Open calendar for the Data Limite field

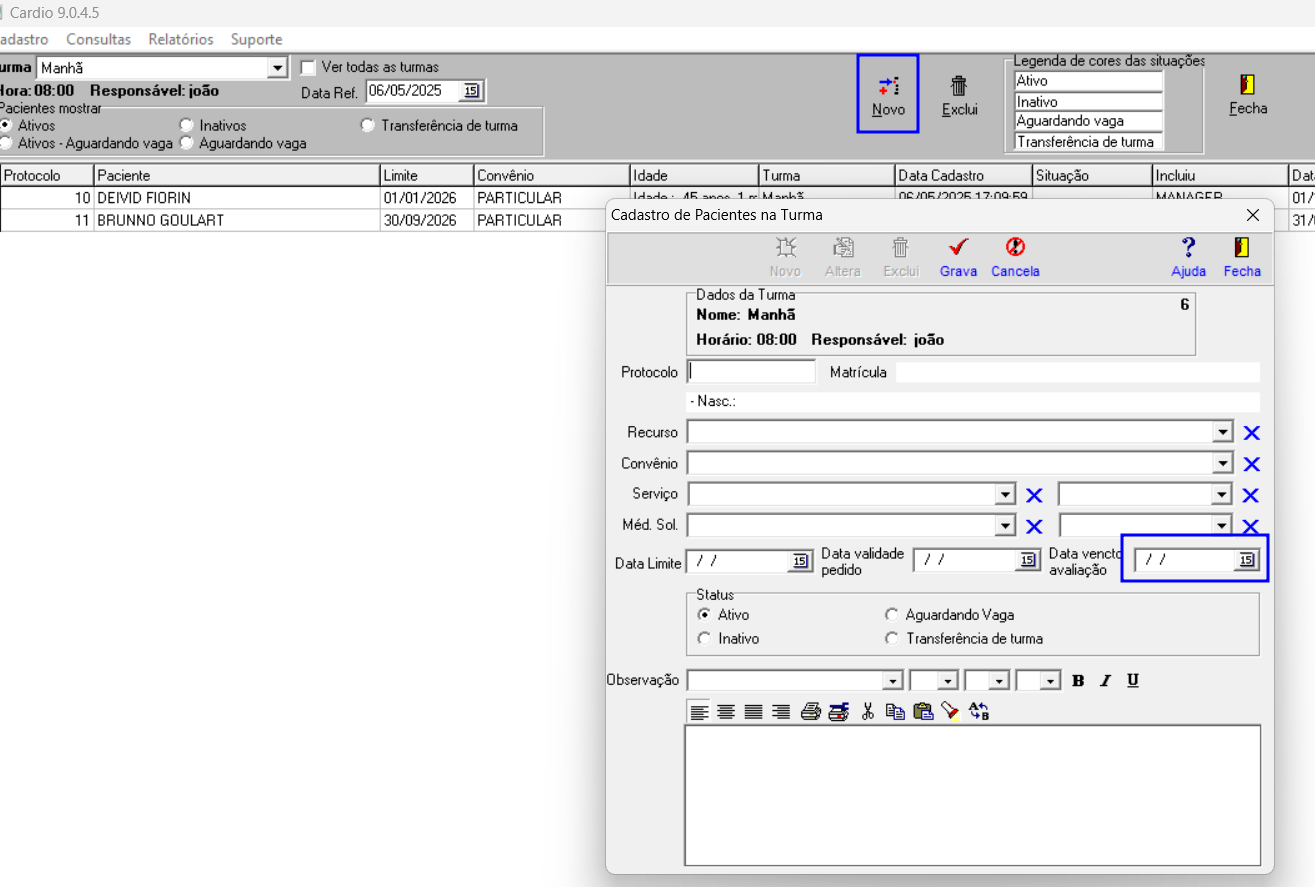pyautogui.click(x=799, y=562)
